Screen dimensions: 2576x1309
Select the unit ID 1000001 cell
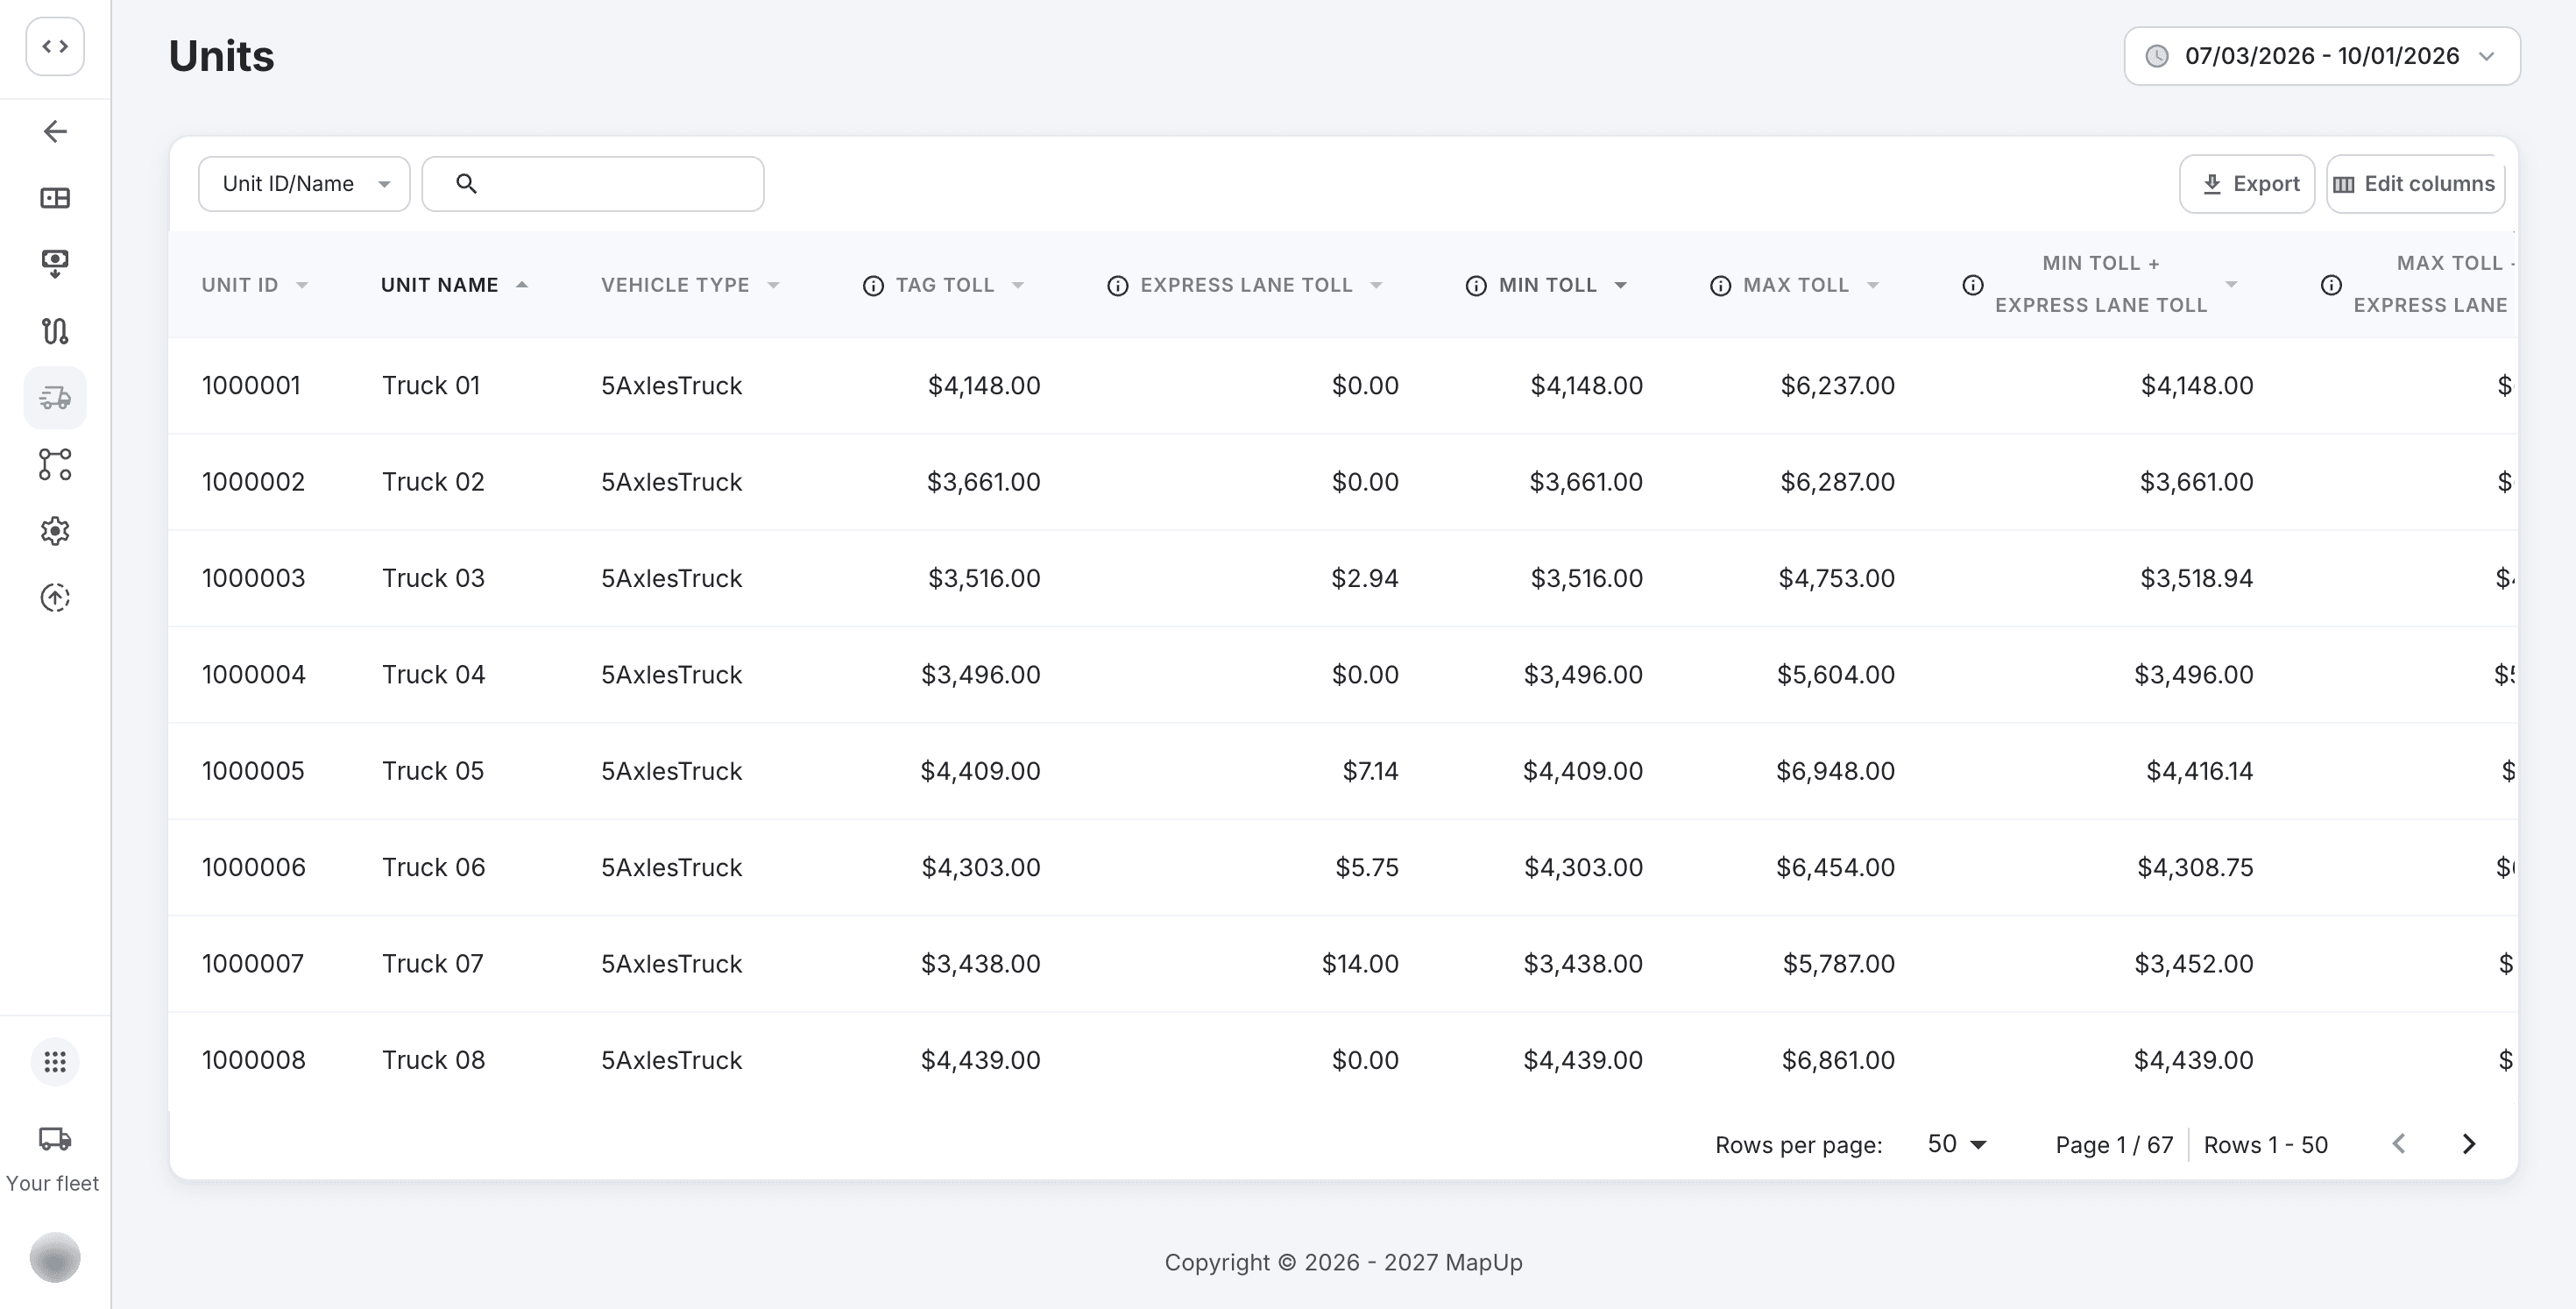coord(251,386)
